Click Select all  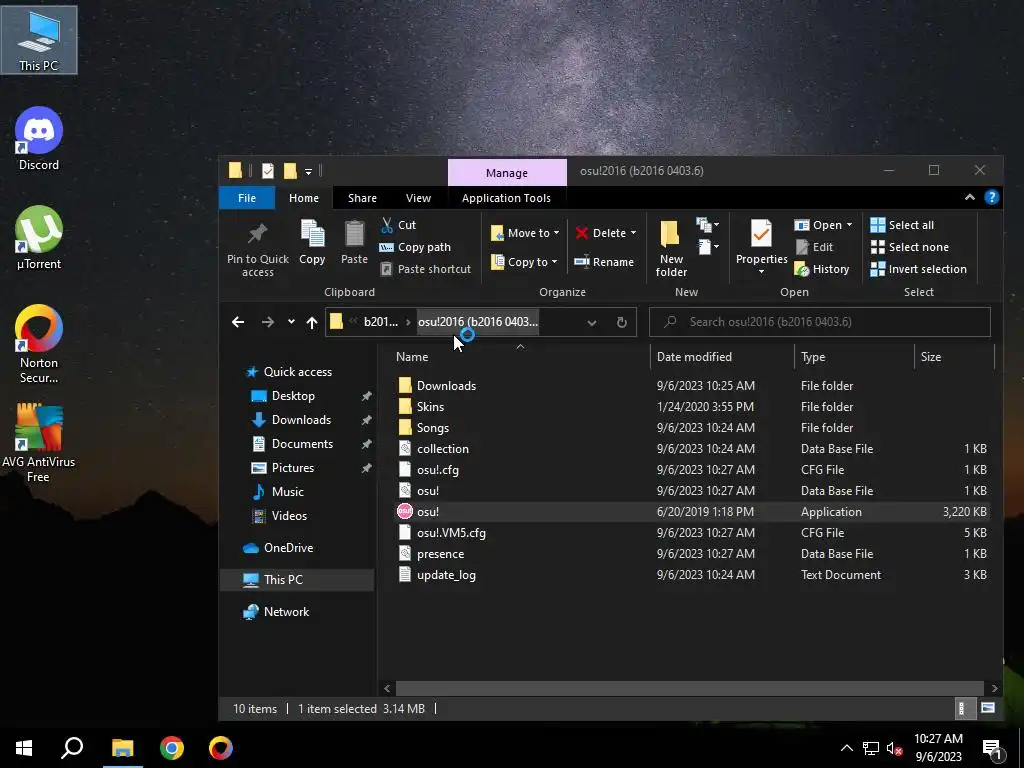[x=903, y=225]
